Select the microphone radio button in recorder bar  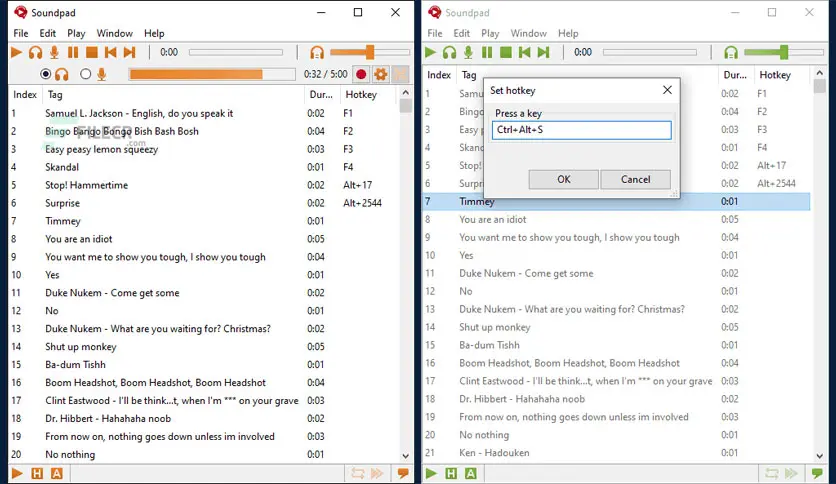pos(86,74)
